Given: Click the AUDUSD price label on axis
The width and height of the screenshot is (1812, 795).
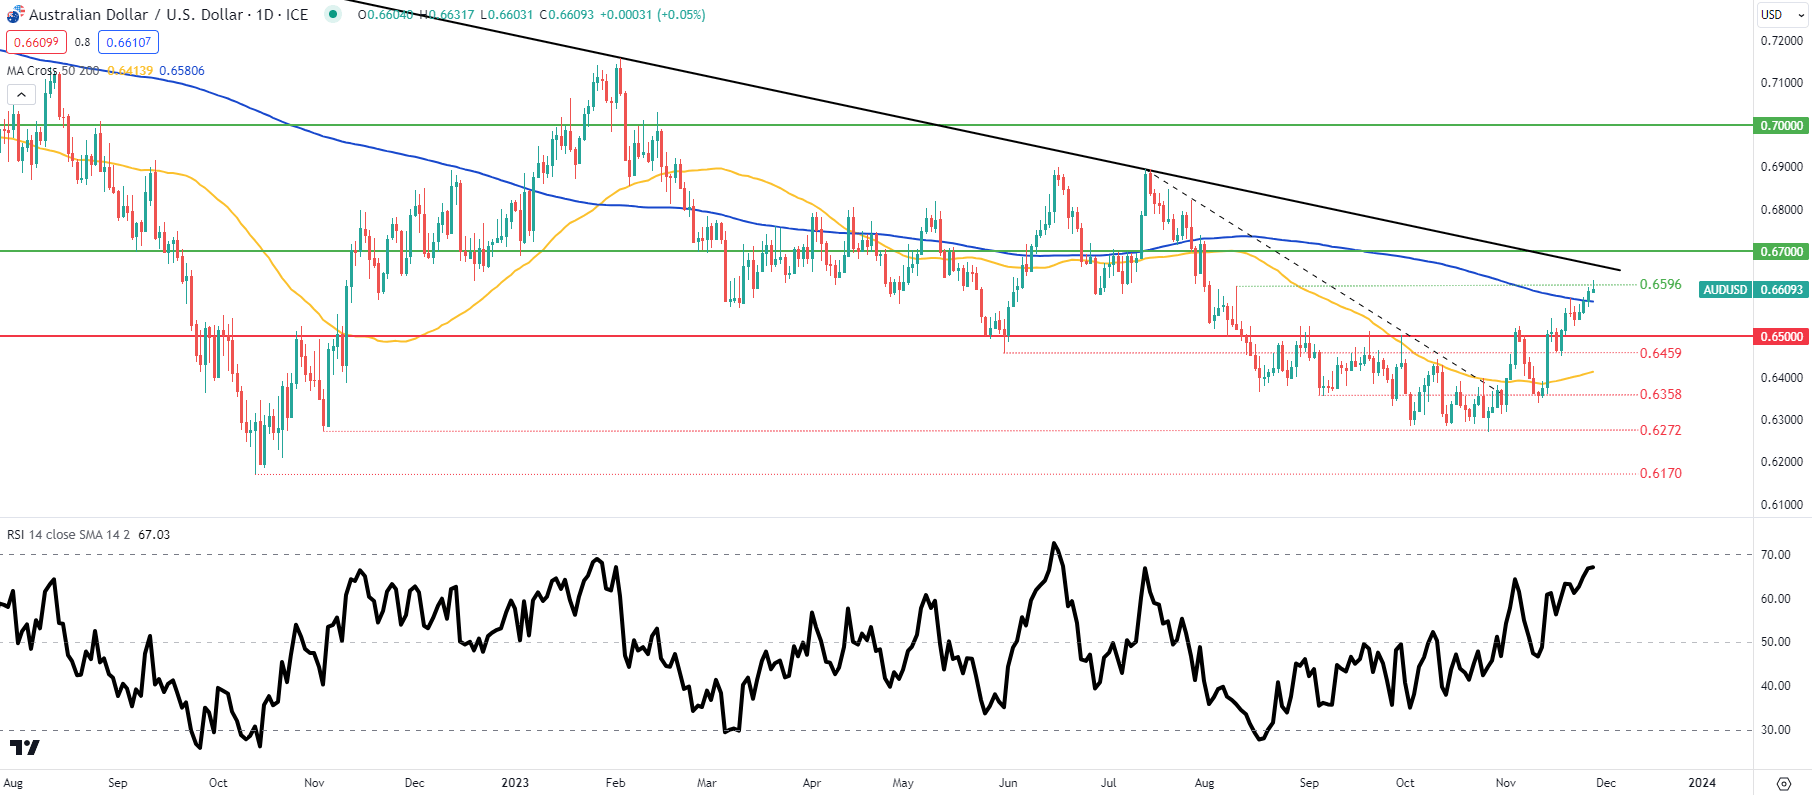Looking at the screenshot, I should (1725, 290).
